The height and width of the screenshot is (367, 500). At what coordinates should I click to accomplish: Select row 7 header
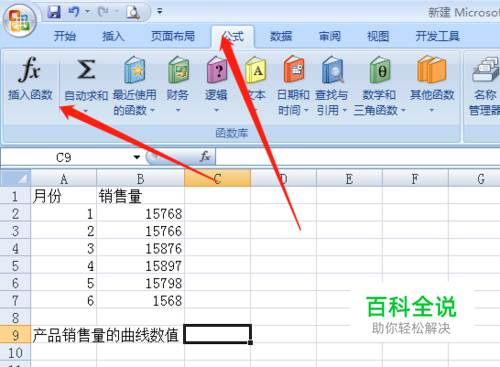(x=15, y=300)
